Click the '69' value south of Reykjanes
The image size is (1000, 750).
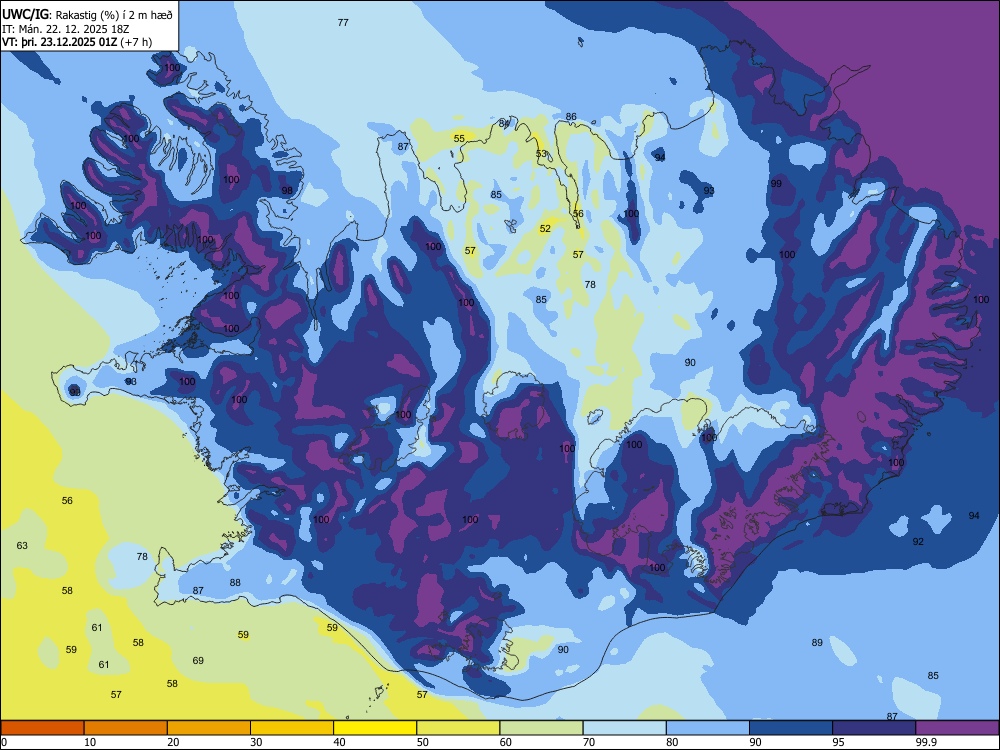coord(198,660)
